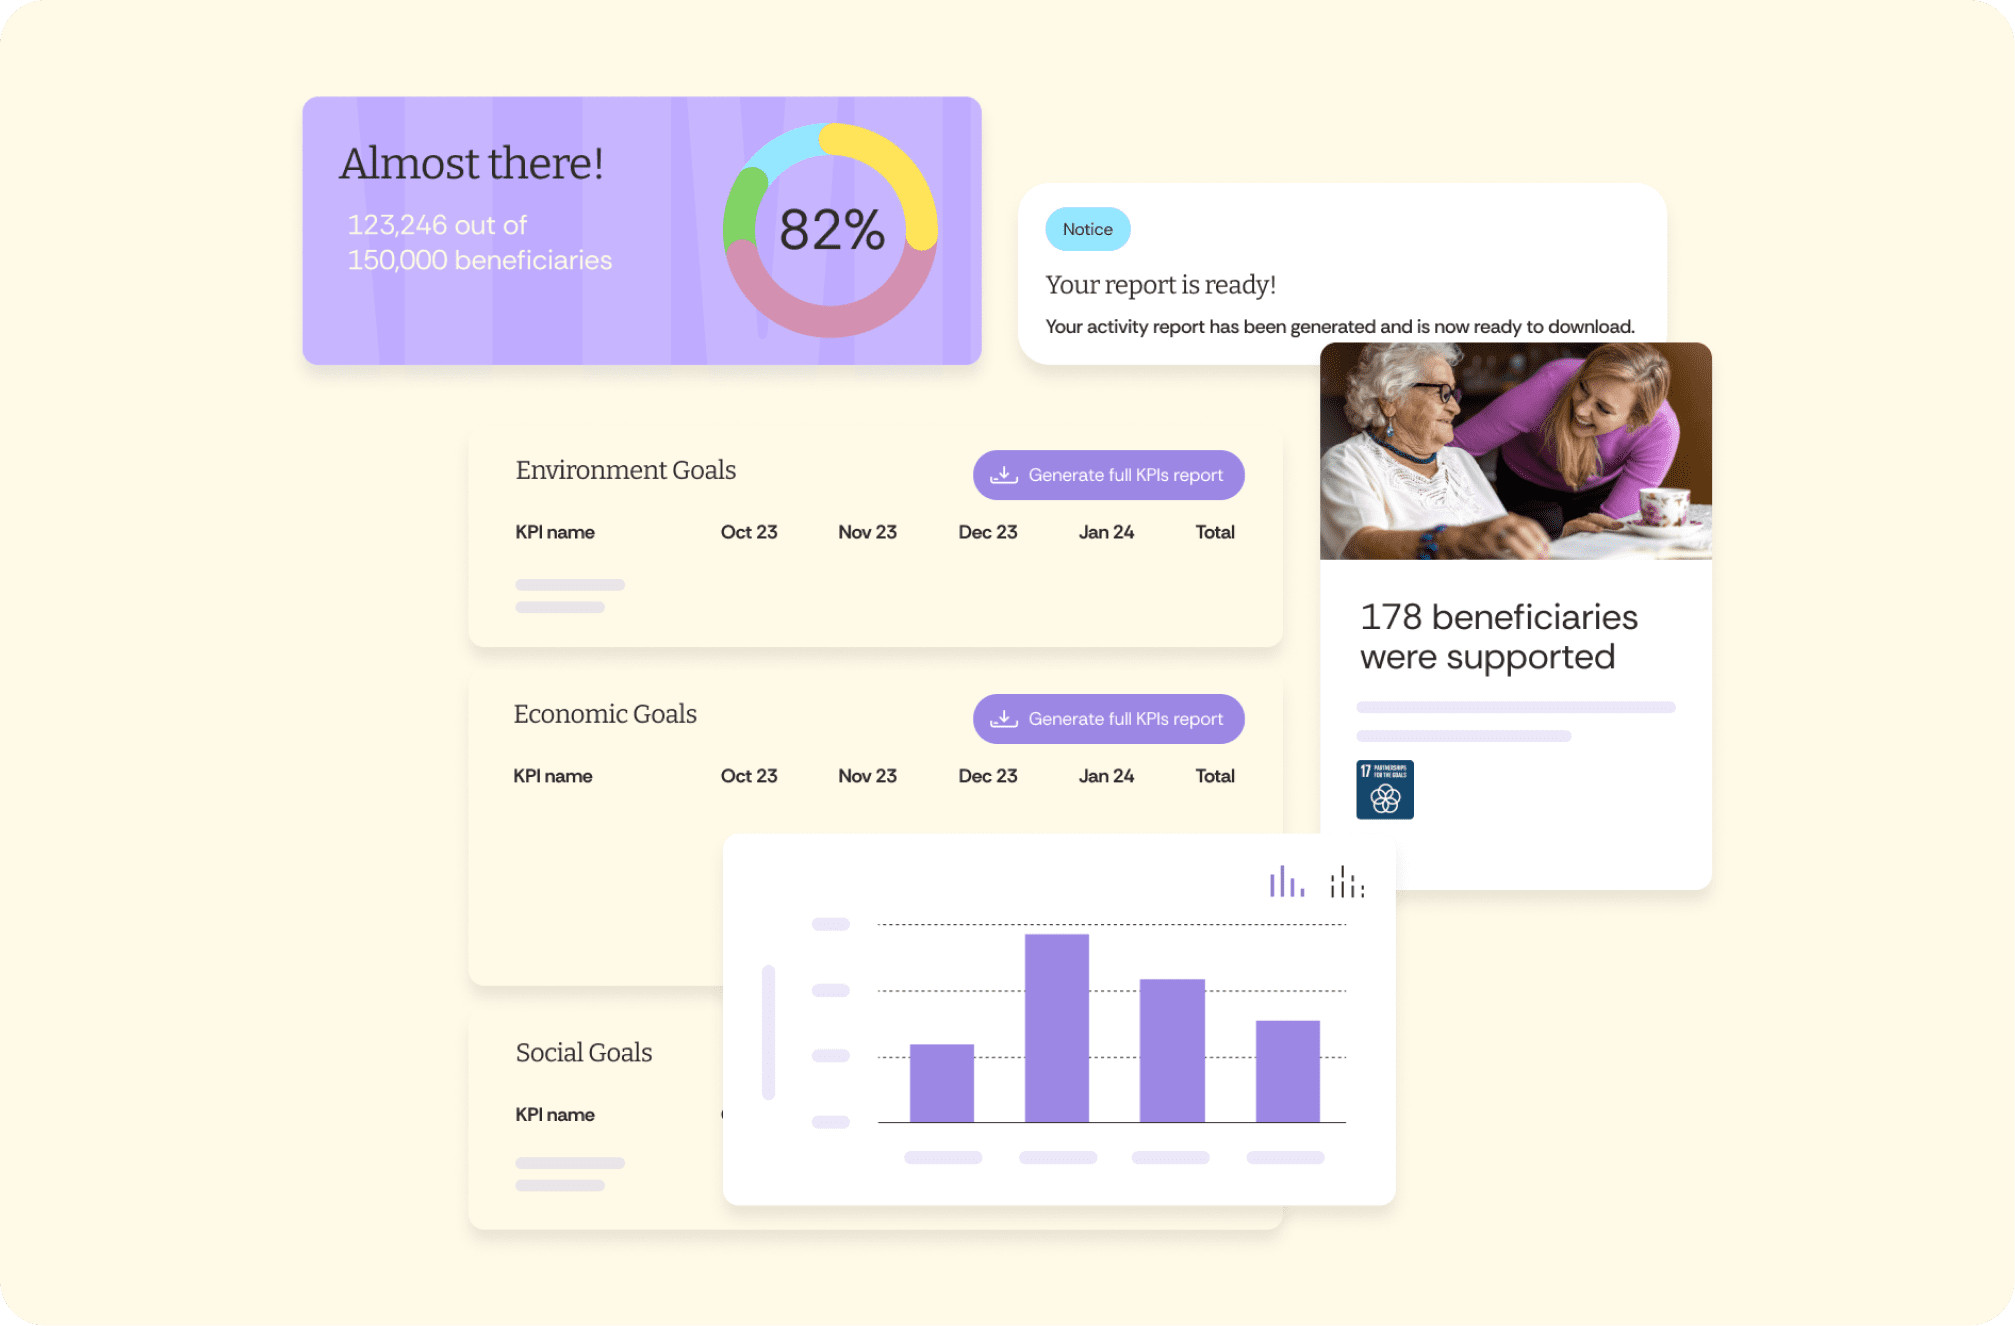Click the SDG 17 Partnerships badge icon
The width and height of the screenshot is (2015, 1326).
point(1384,790)
